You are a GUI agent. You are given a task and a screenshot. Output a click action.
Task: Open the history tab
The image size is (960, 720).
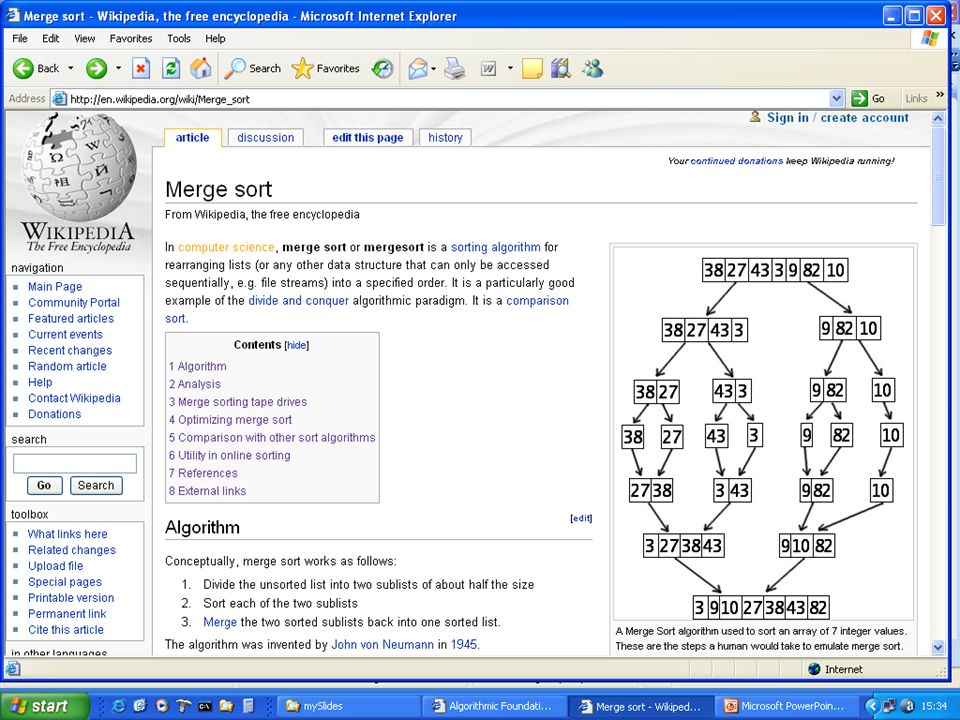445,138
